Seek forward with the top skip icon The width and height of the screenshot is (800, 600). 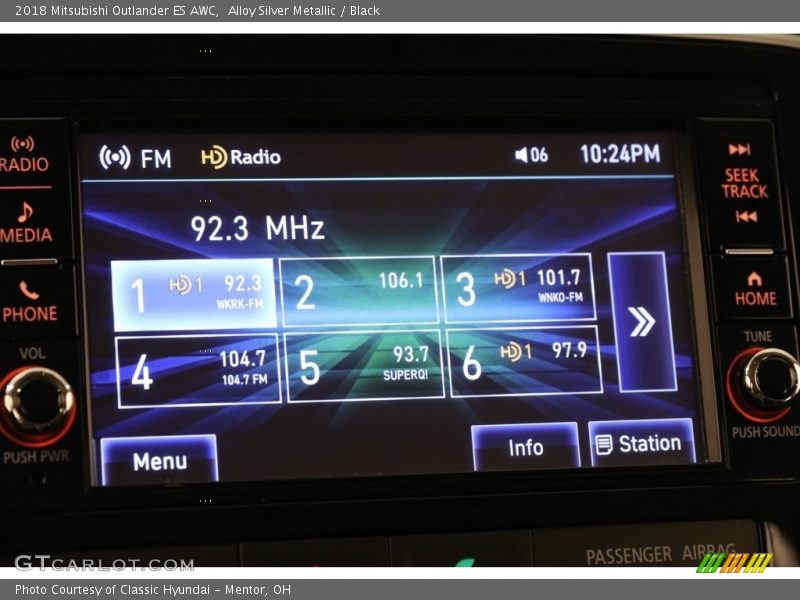coord(739,149)
